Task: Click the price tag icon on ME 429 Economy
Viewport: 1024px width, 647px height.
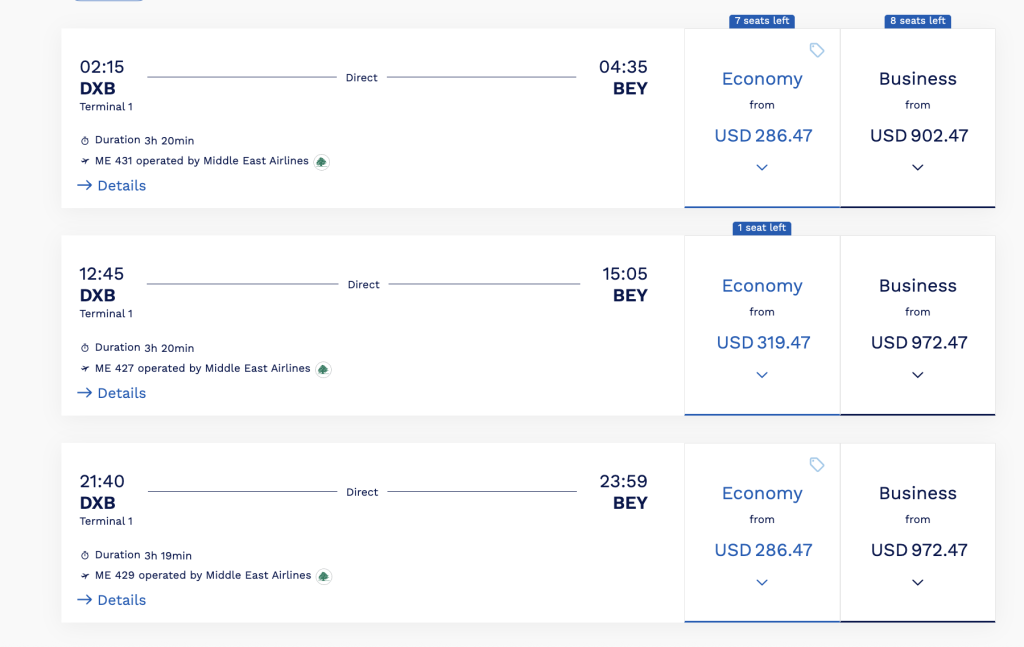Action: pyautogui.click(x=816, y=465)
